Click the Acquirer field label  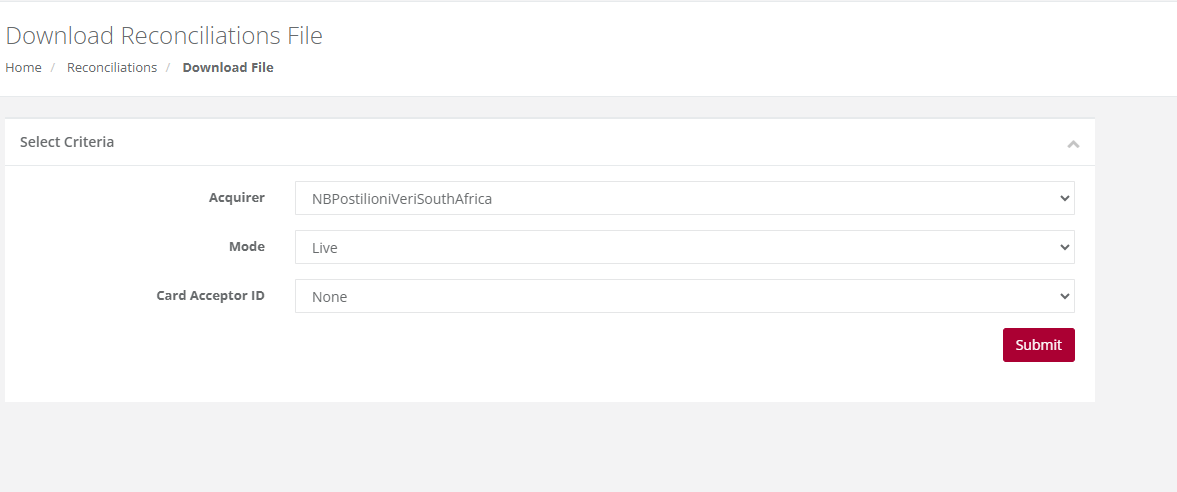236,198
